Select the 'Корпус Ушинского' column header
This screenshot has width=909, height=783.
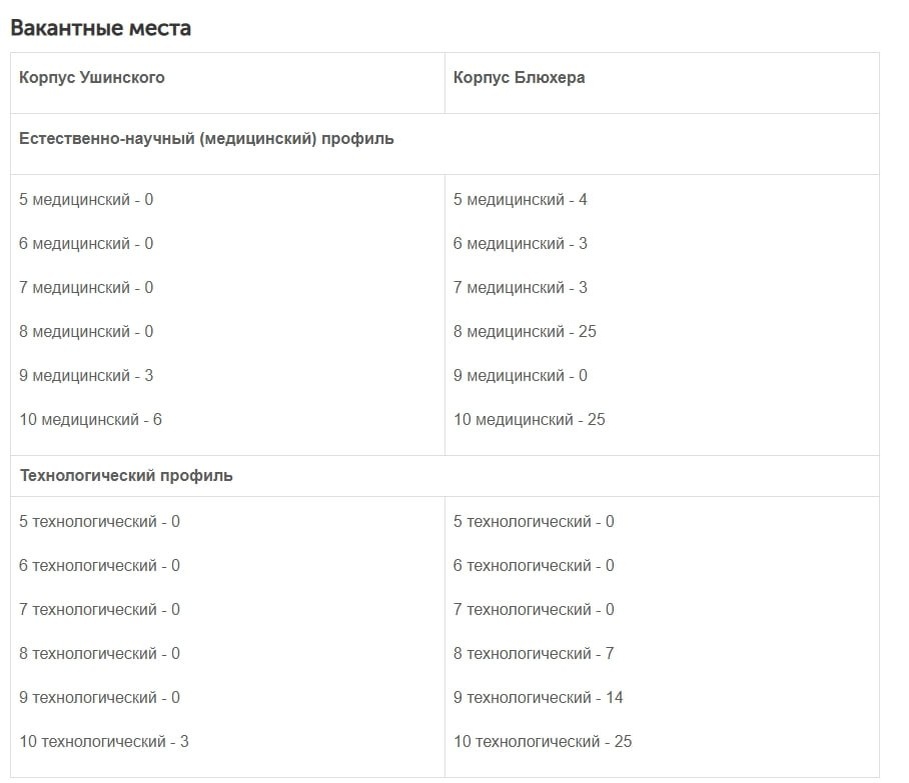92,78
